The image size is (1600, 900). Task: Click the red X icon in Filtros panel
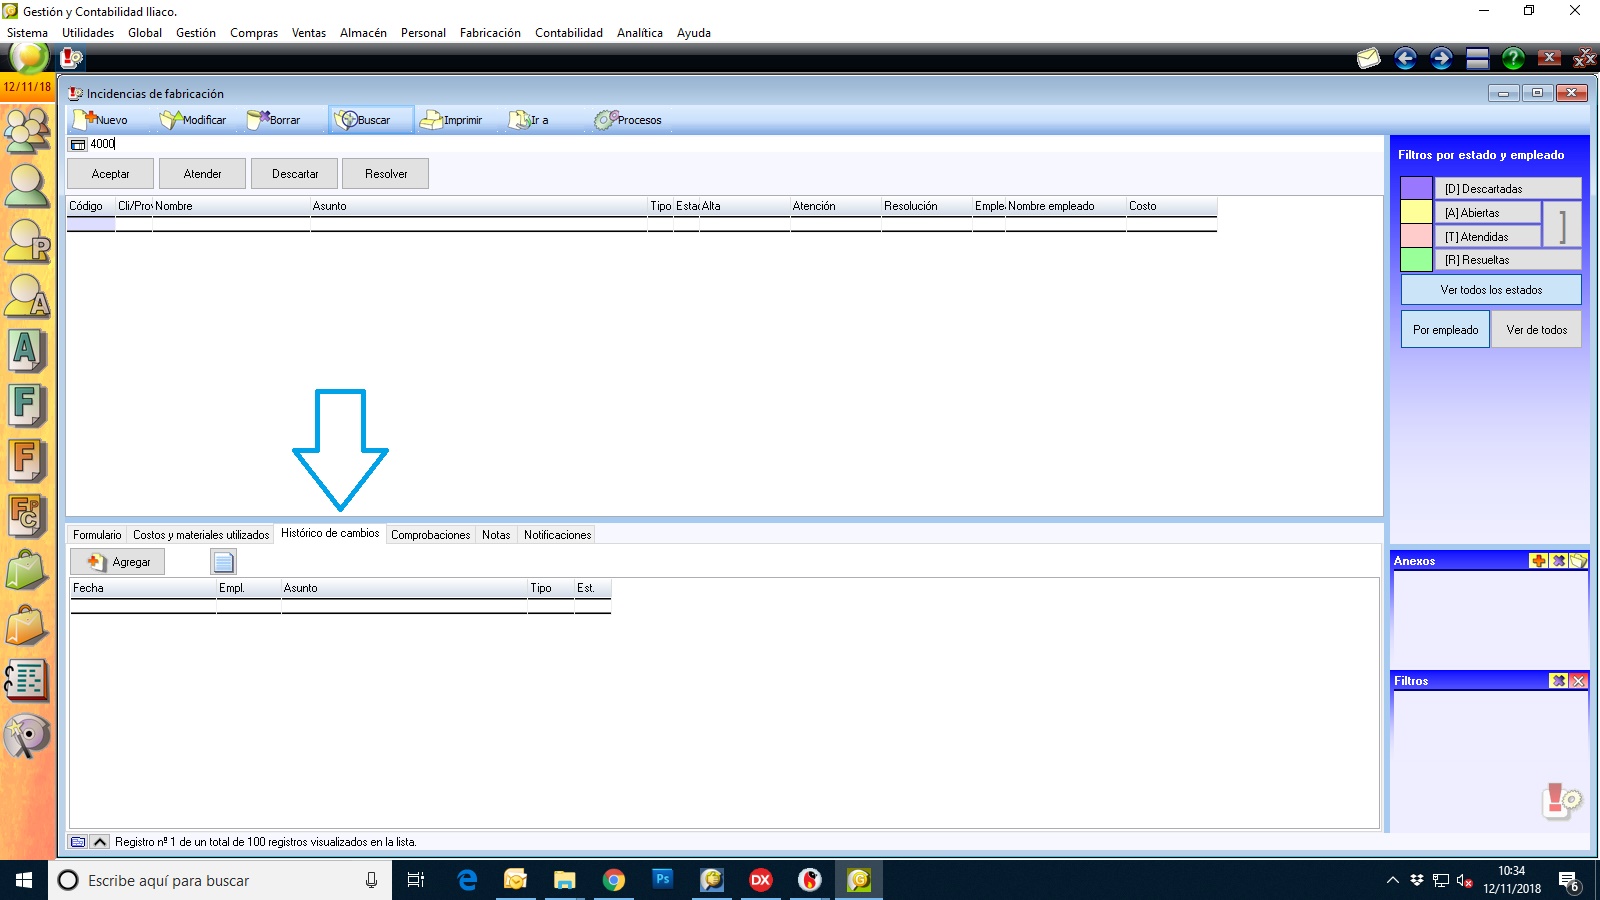coord(1578,681)
